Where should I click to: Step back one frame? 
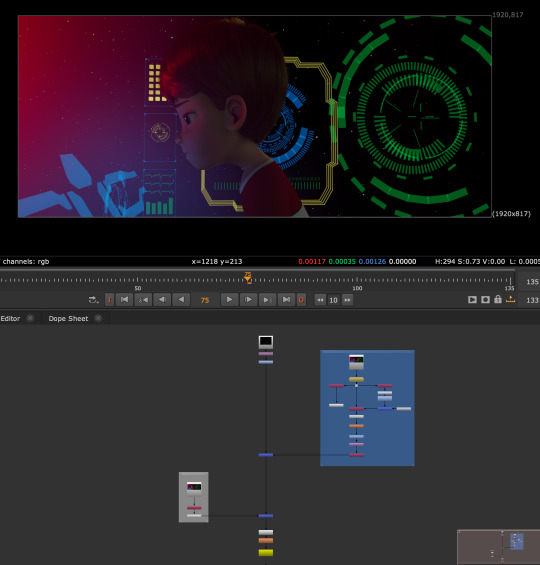162,300
